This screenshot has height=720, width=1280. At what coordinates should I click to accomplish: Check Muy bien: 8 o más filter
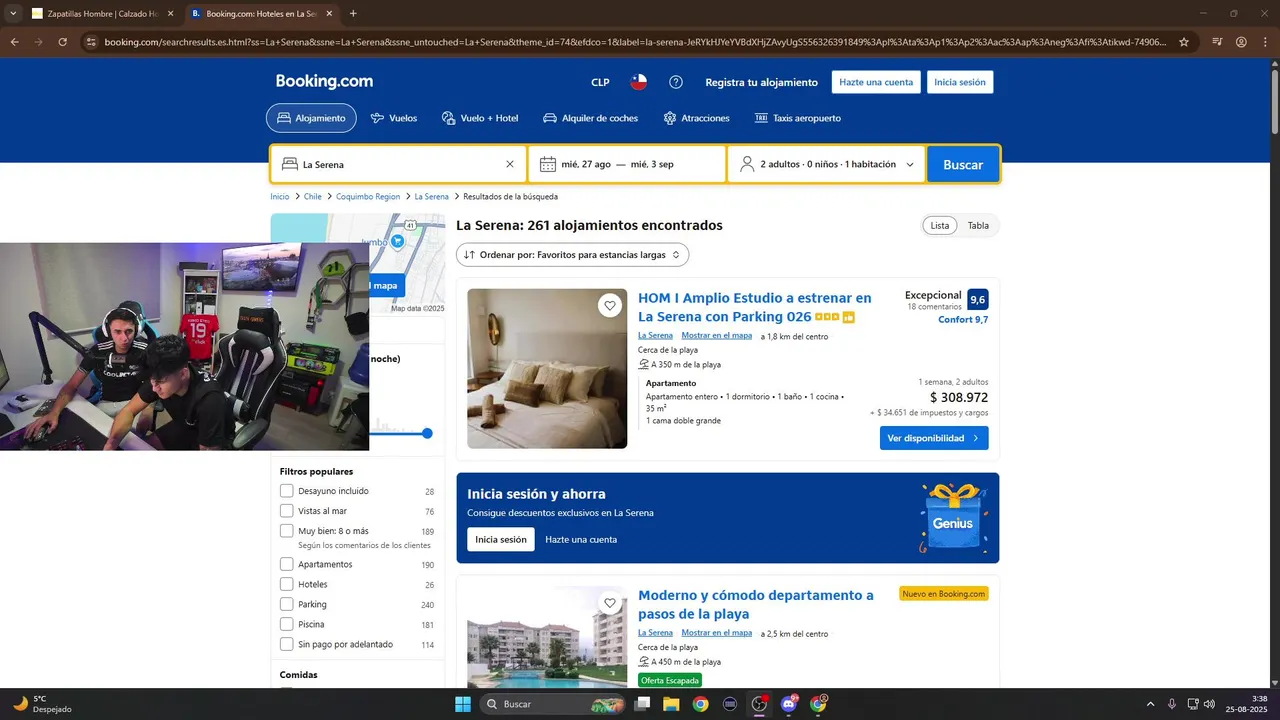287,531
